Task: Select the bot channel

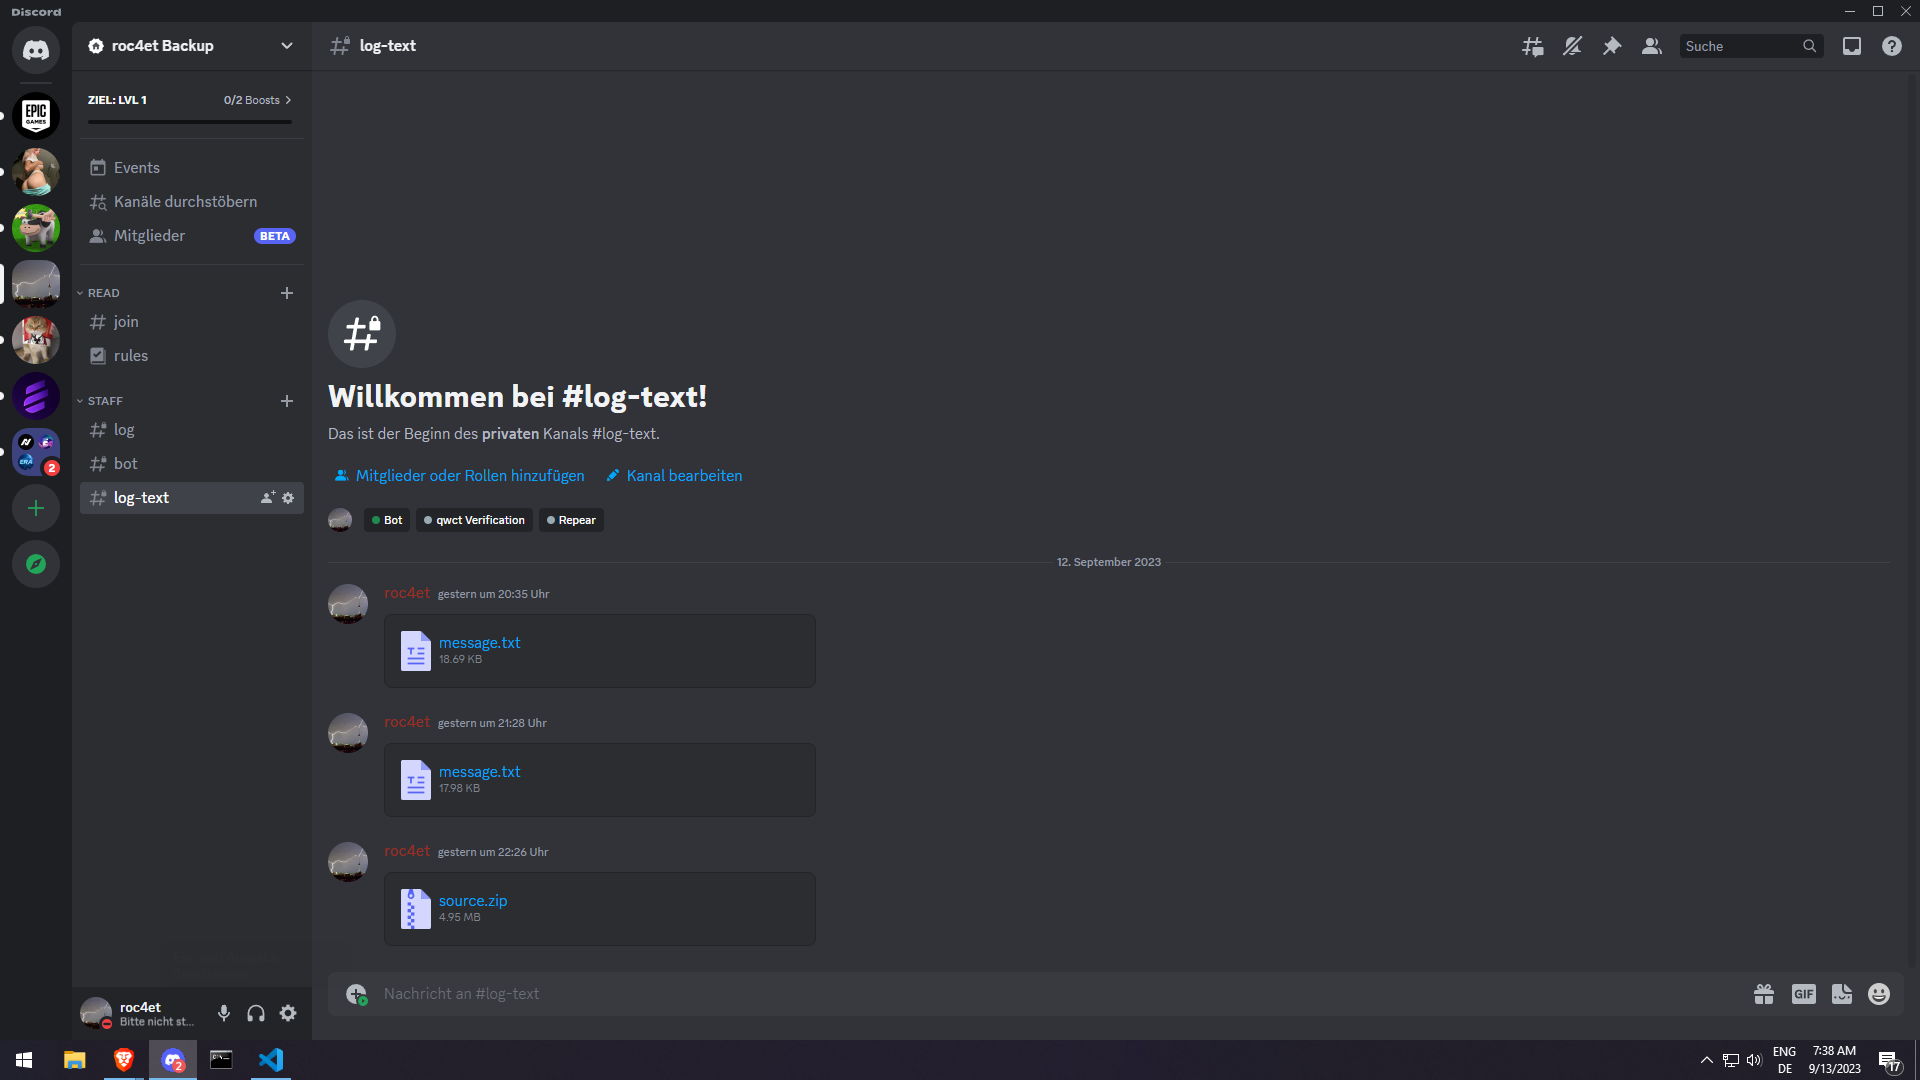Action: click(x=126, y=464)
